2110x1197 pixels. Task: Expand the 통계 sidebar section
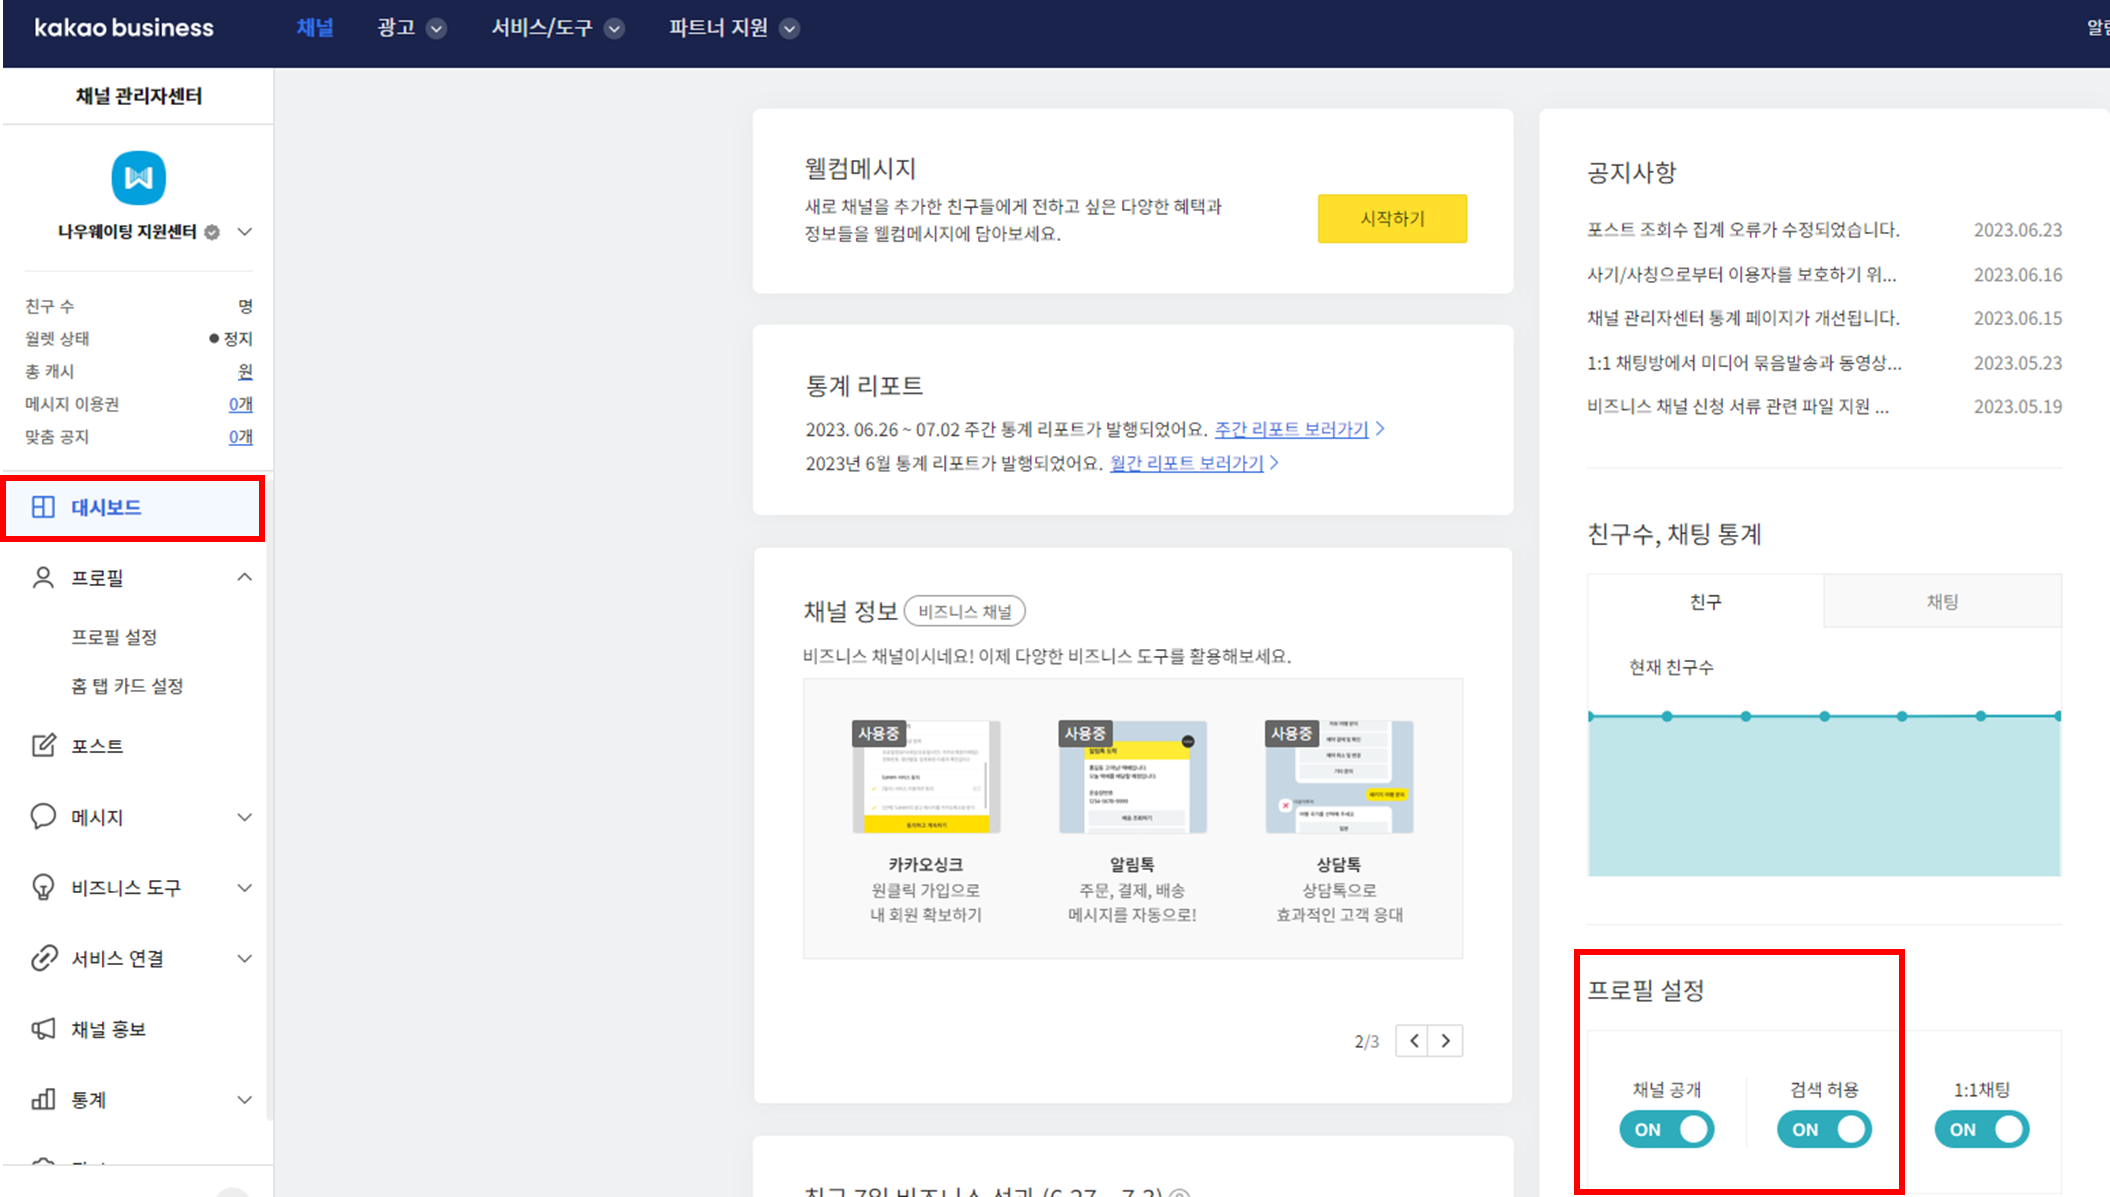[244, 1100]
